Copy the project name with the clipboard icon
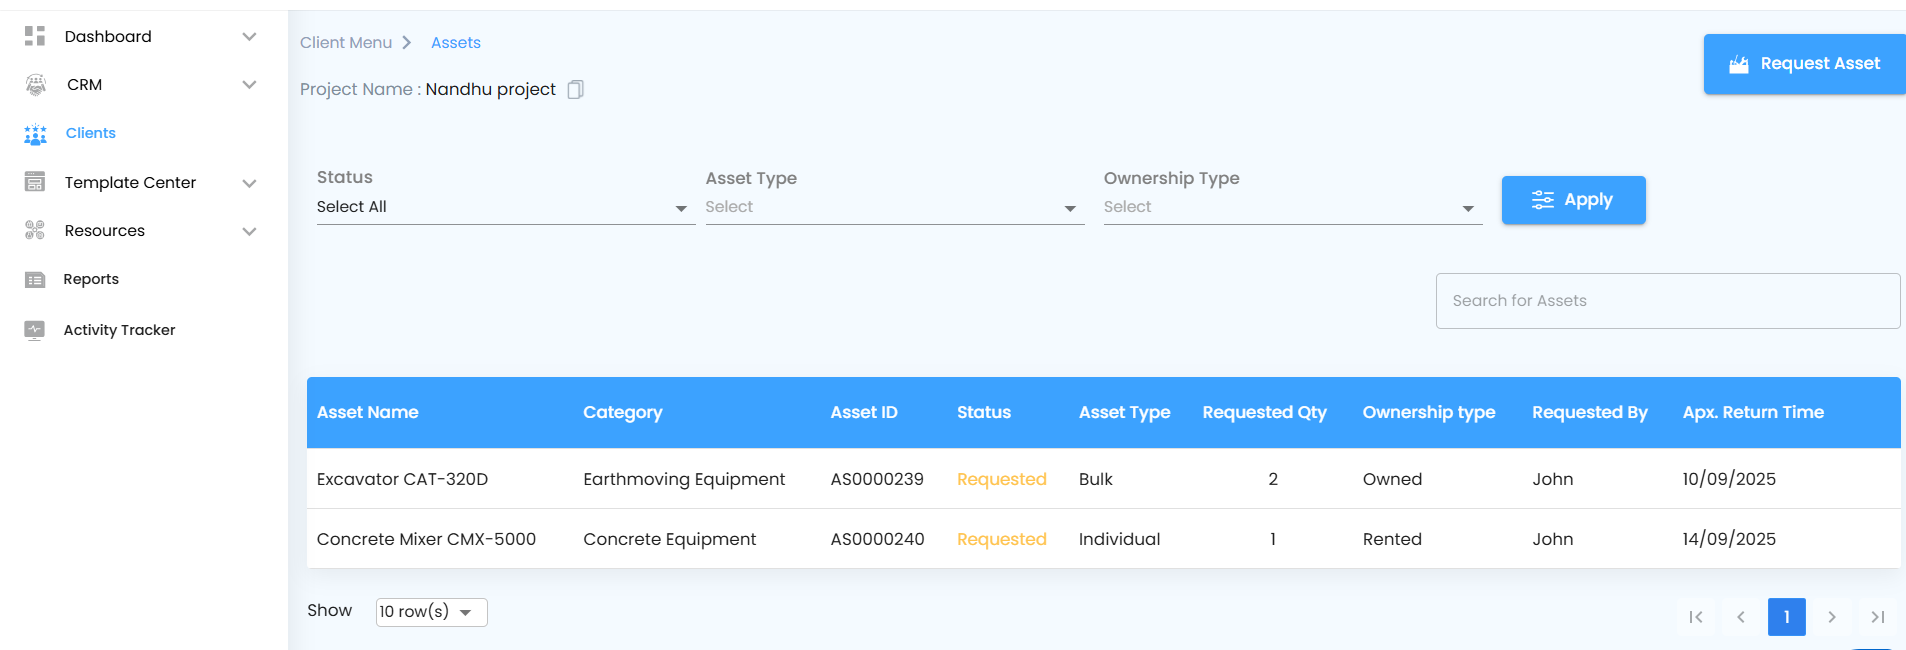Viewport: 1906px width, 650px height. click(575, 90)
